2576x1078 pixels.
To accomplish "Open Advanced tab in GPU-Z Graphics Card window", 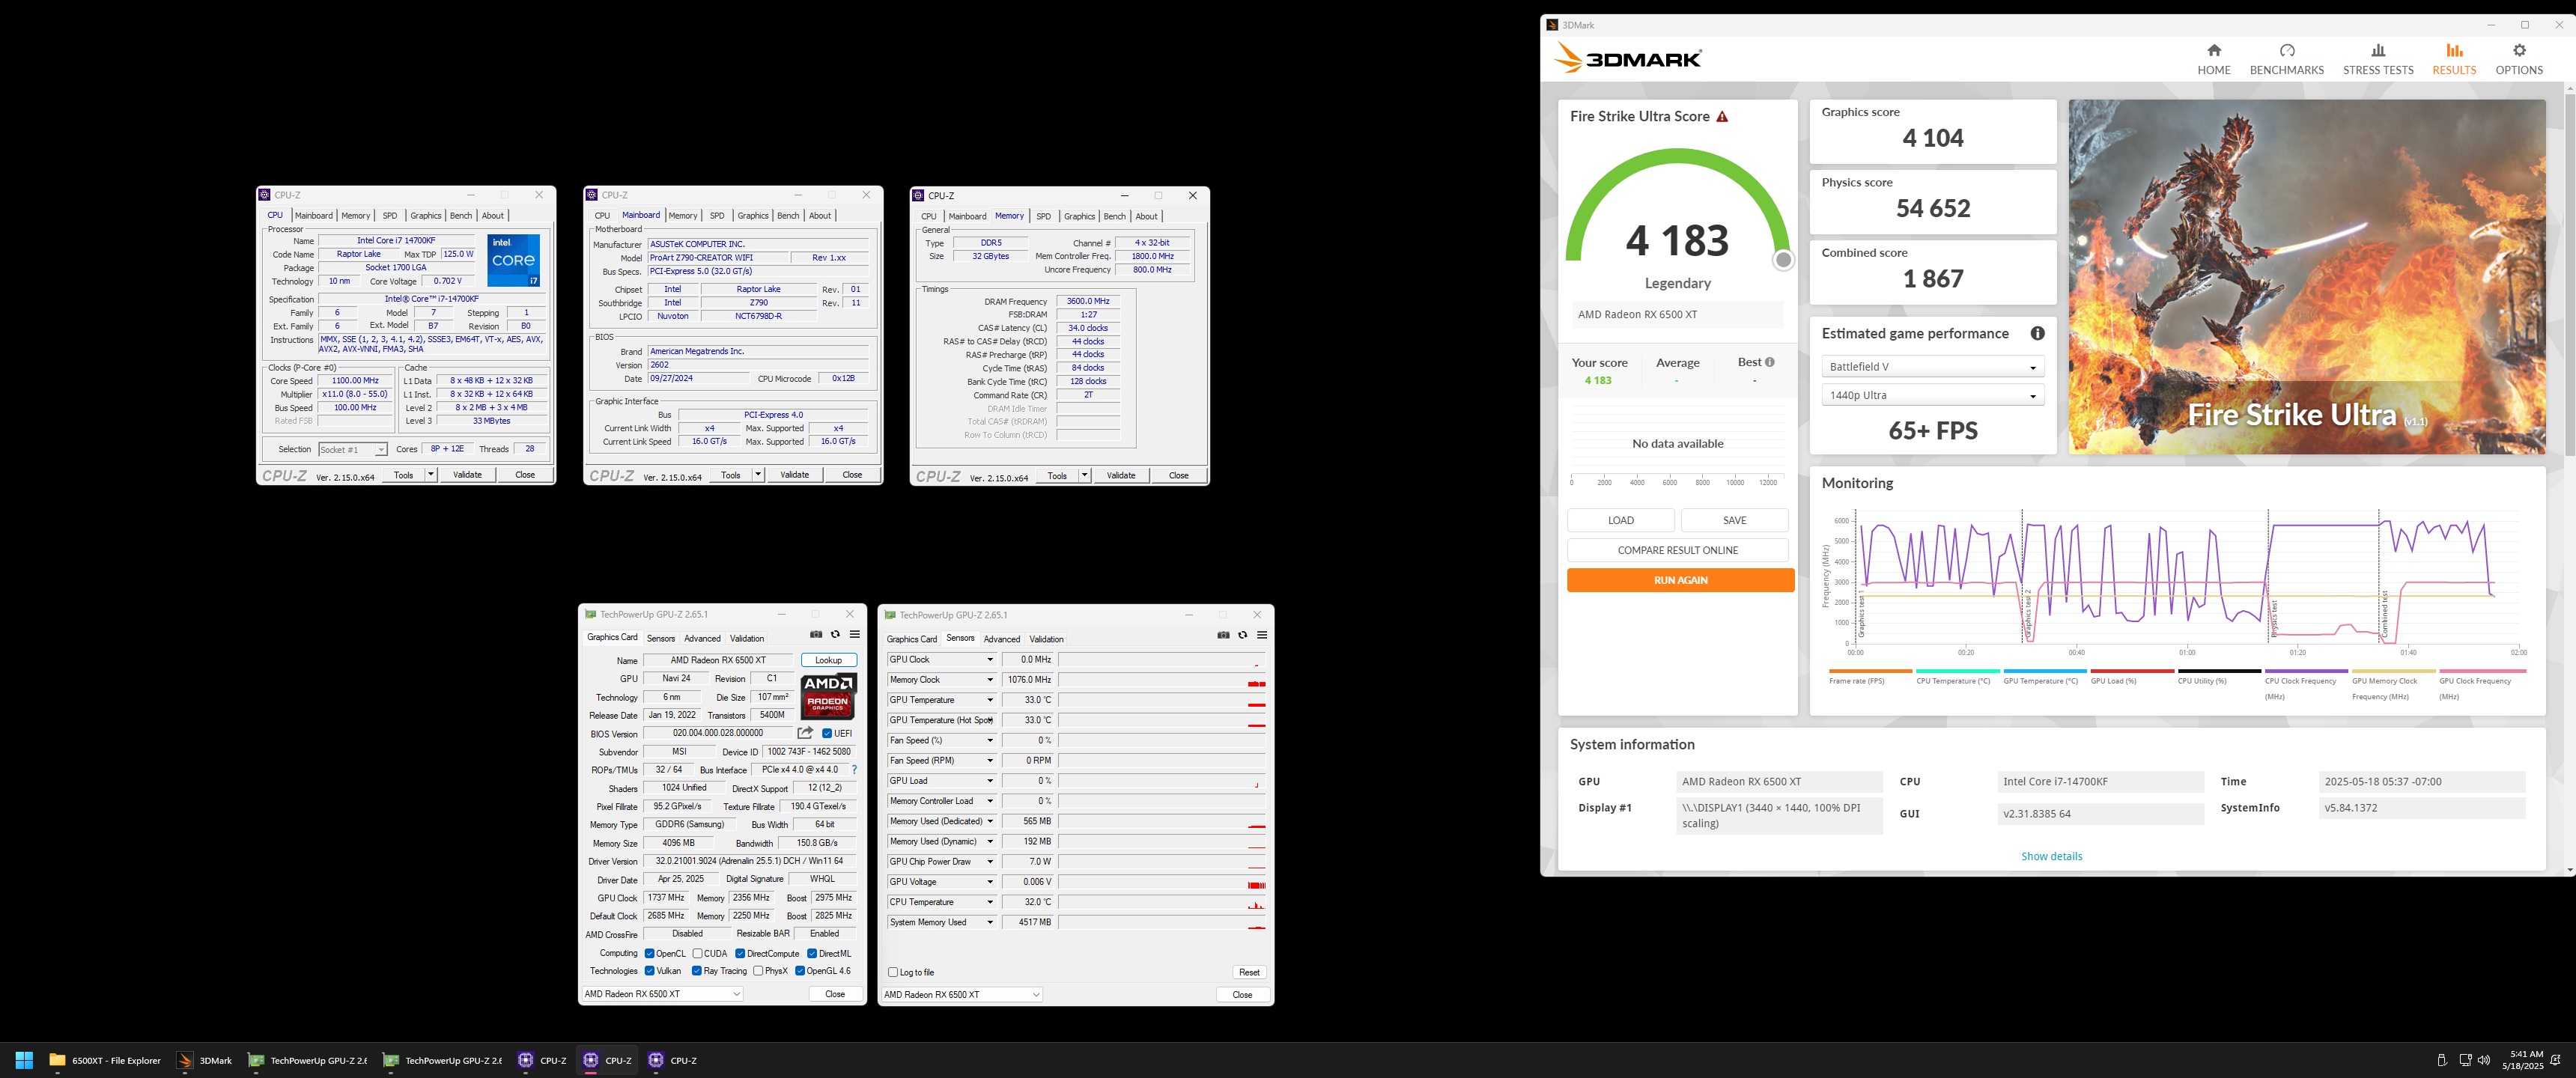I will 702,639.
